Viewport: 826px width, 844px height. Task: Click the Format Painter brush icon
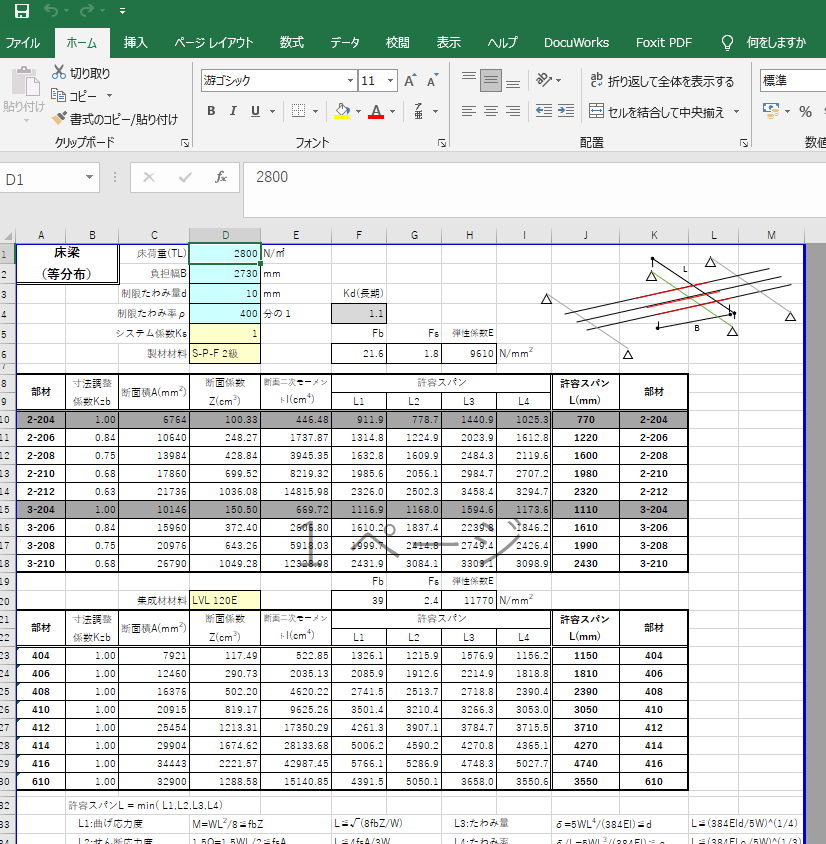[x=60, y=119]
